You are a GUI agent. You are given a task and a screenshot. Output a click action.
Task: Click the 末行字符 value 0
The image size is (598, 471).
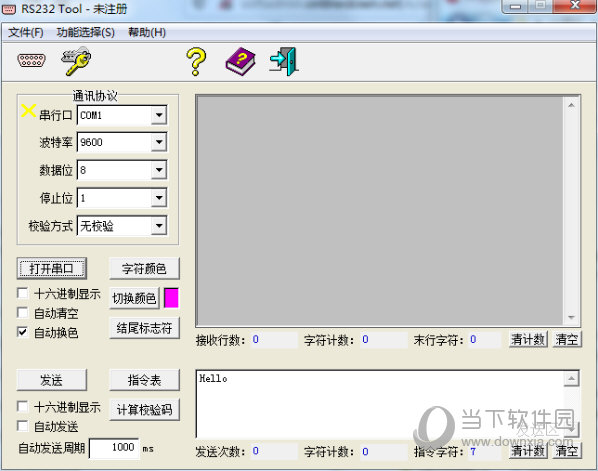coord(473,339)
